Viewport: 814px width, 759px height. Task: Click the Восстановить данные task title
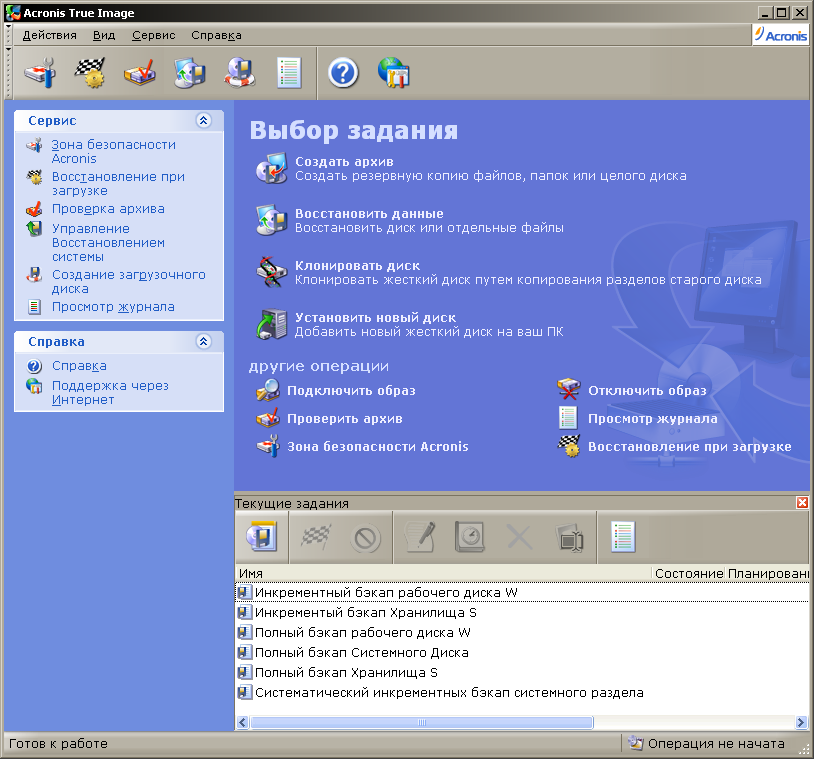(x=369, y=213)
